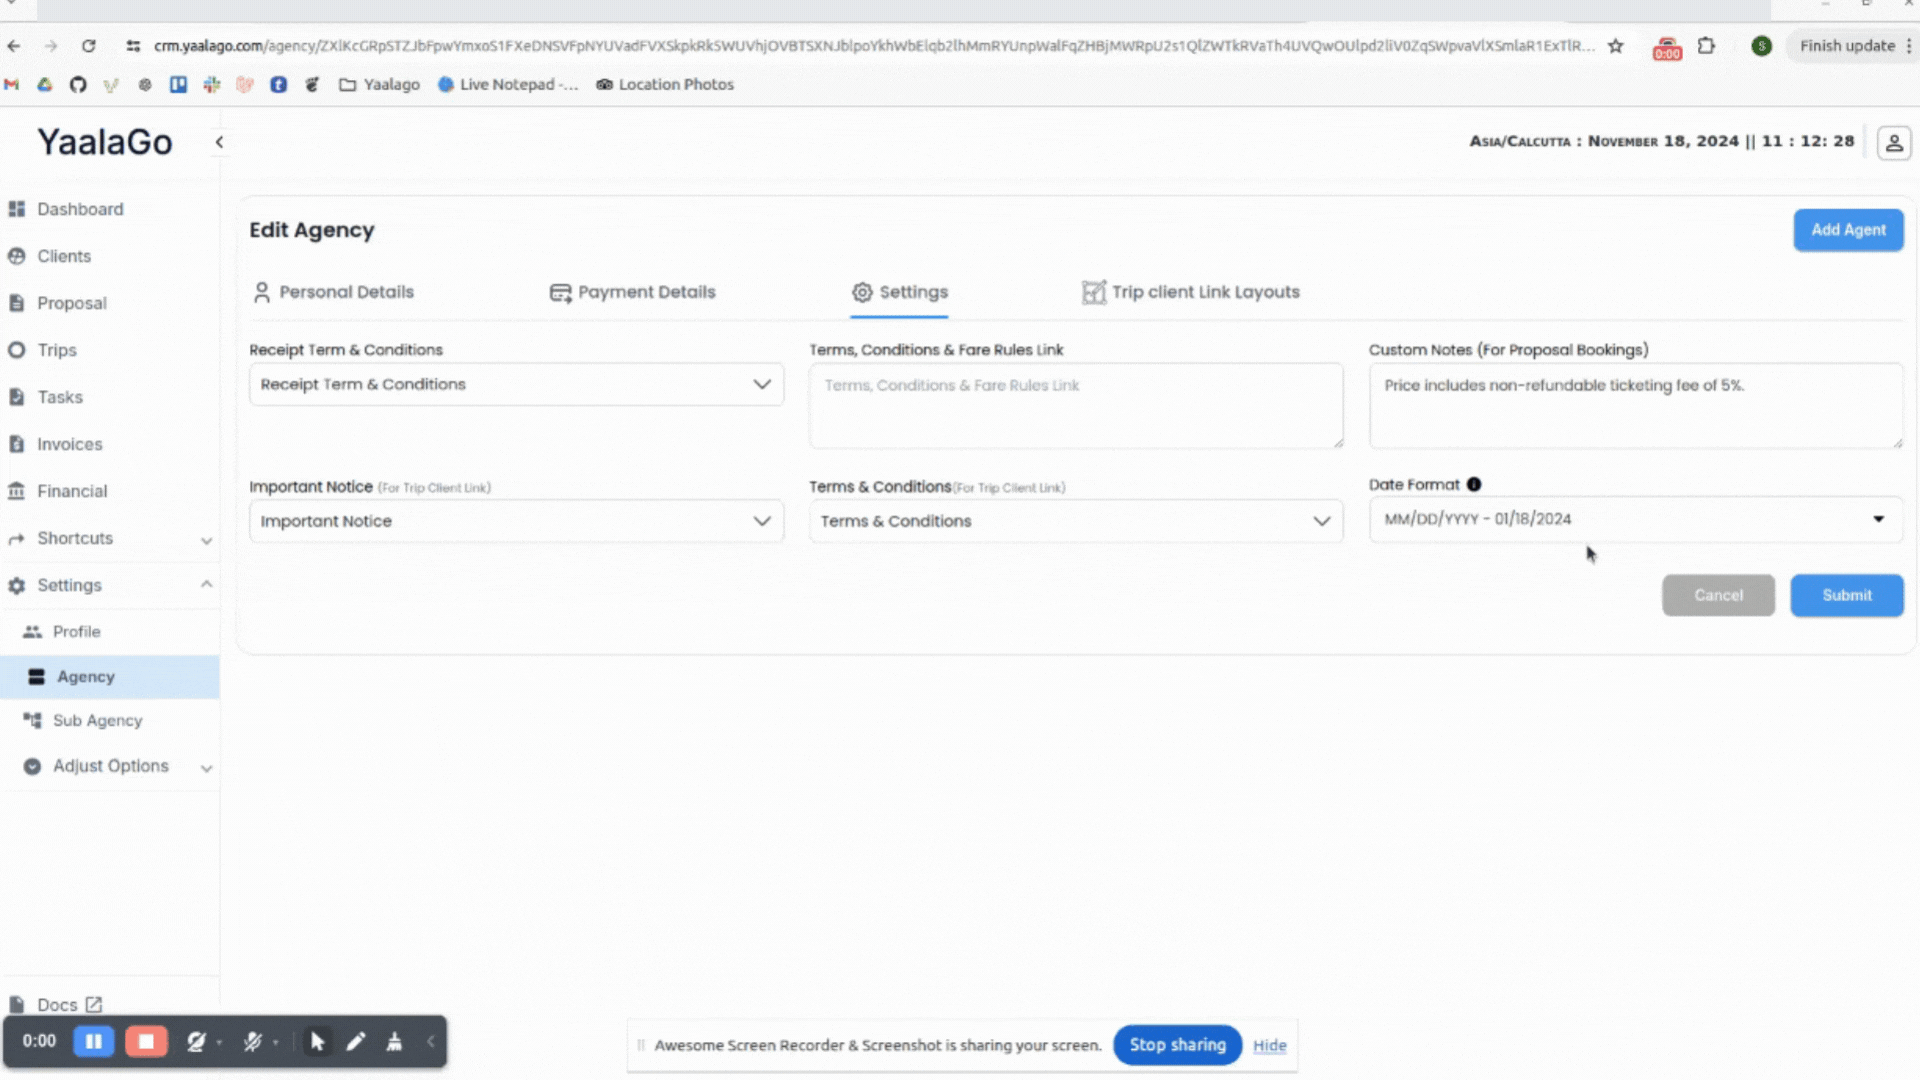Open the site information icon in the address bar
Image resolution: width=1920 pixels, height=1080 pixels.
(x=133, y=46)
